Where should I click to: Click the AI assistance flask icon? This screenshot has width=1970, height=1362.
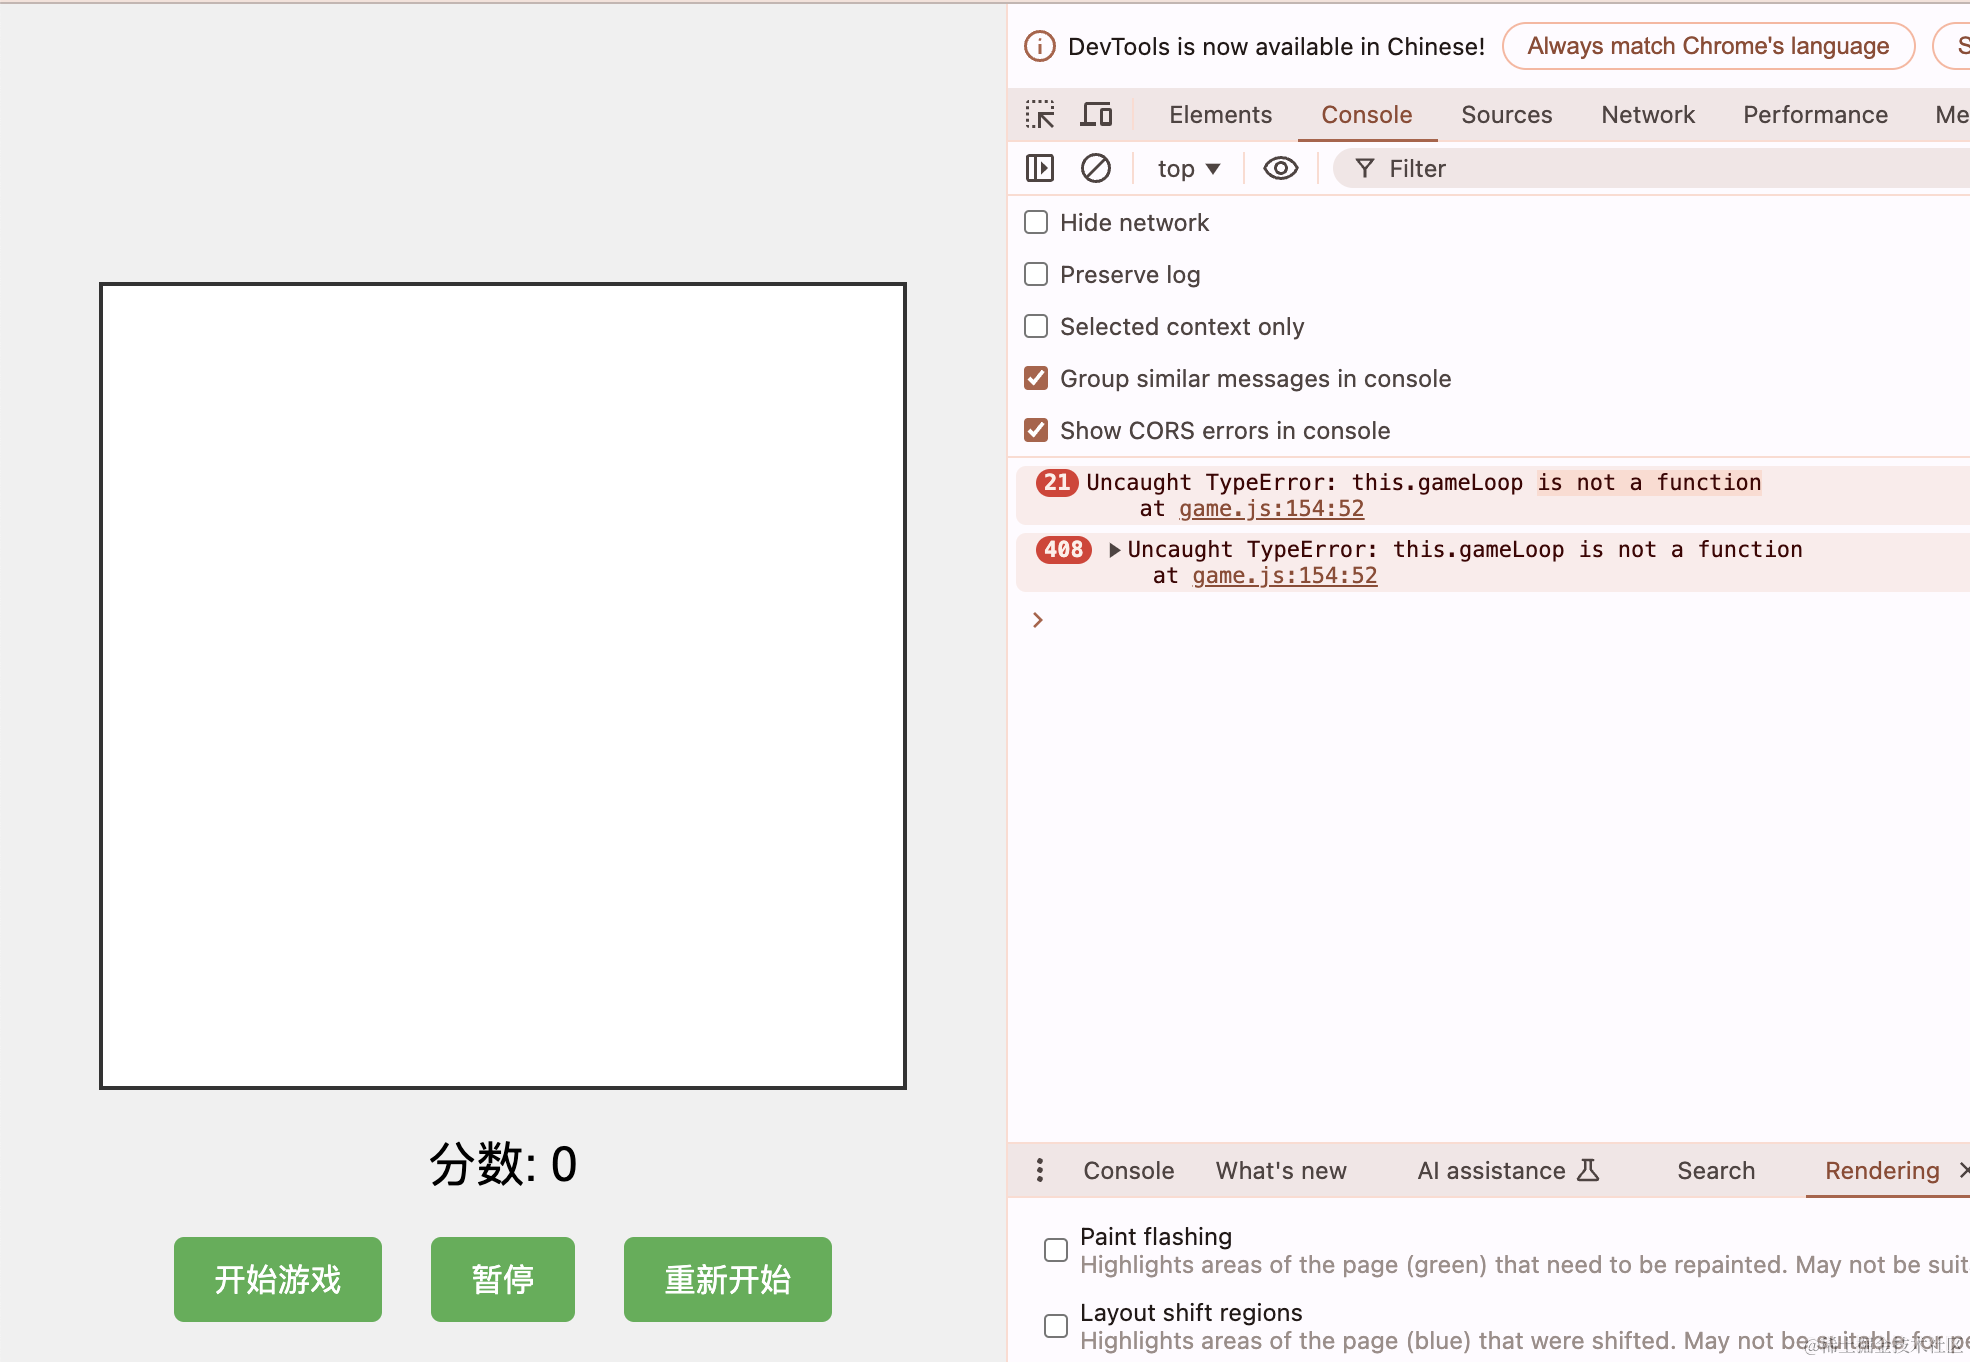pos(1588,1170)
